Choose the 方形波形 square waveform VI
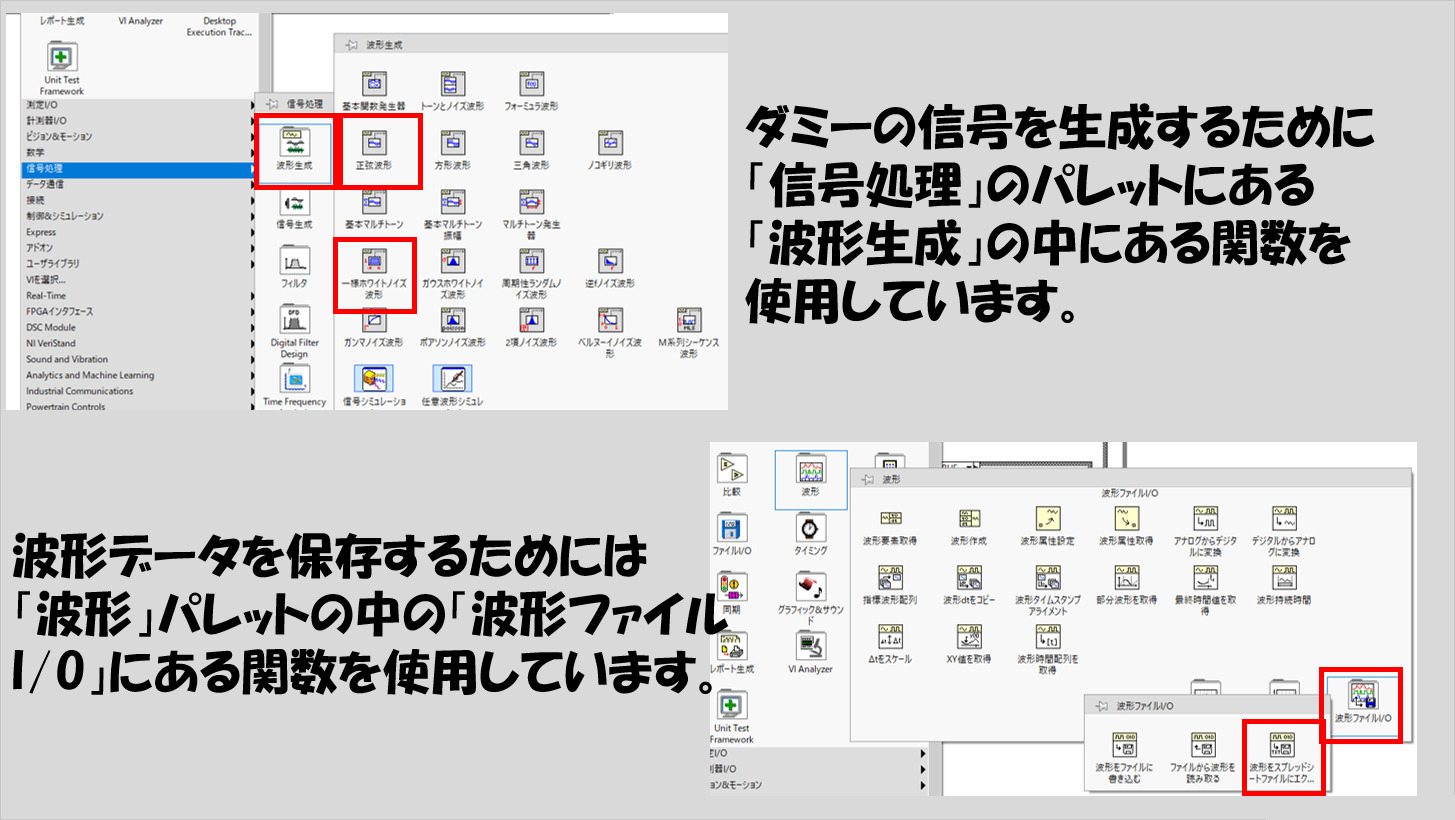1455x820 pixels. tap(453, 144)
